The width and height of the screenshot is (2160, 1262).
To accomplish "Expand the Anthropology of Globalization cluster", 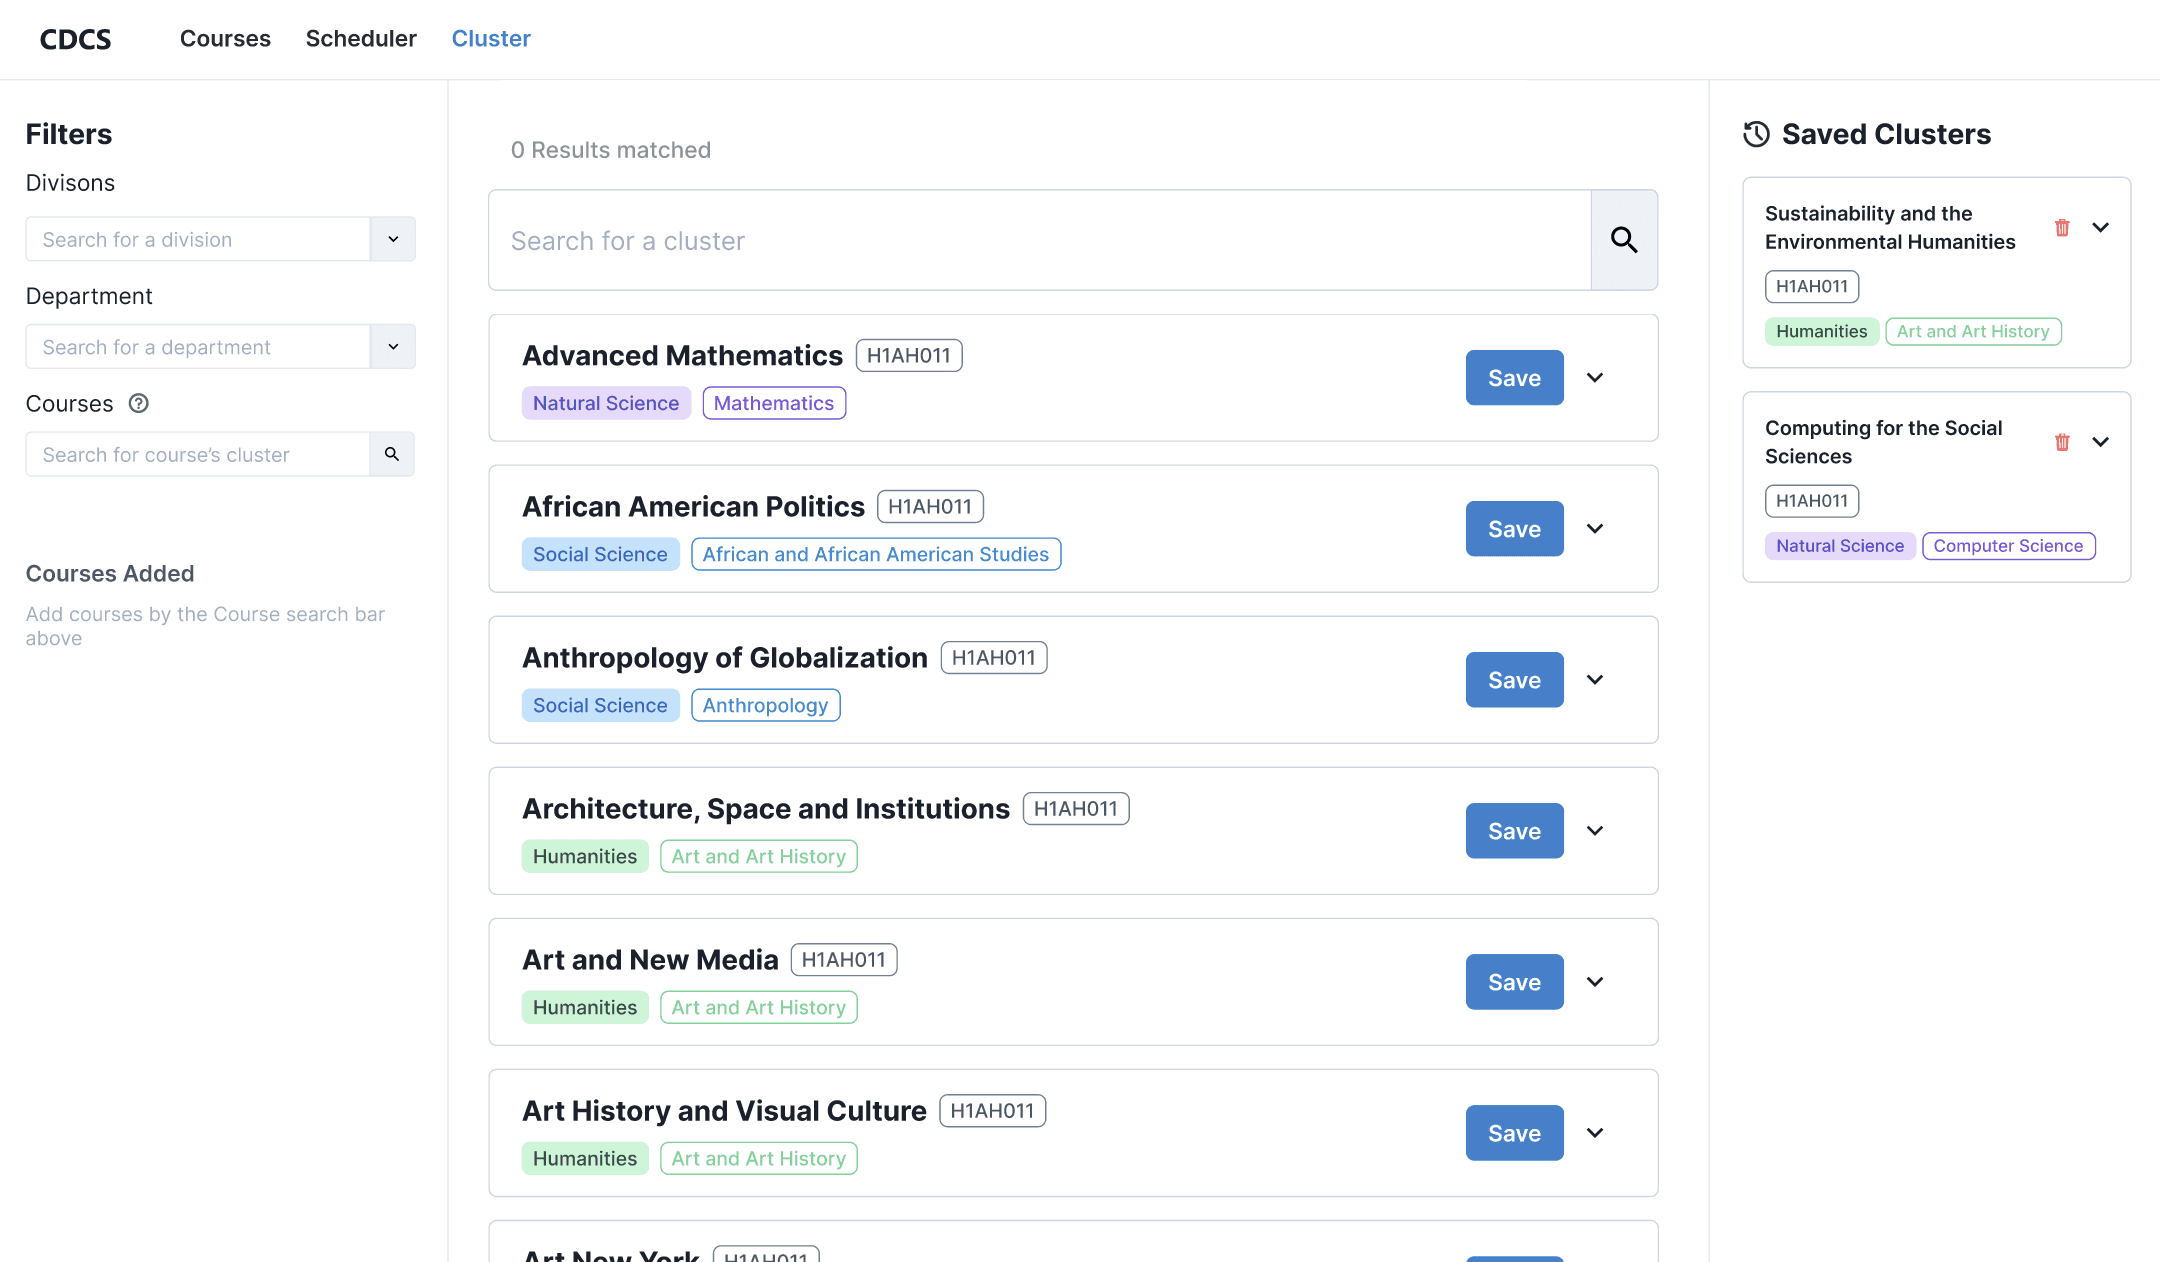I will click(x=1595, y=680).
